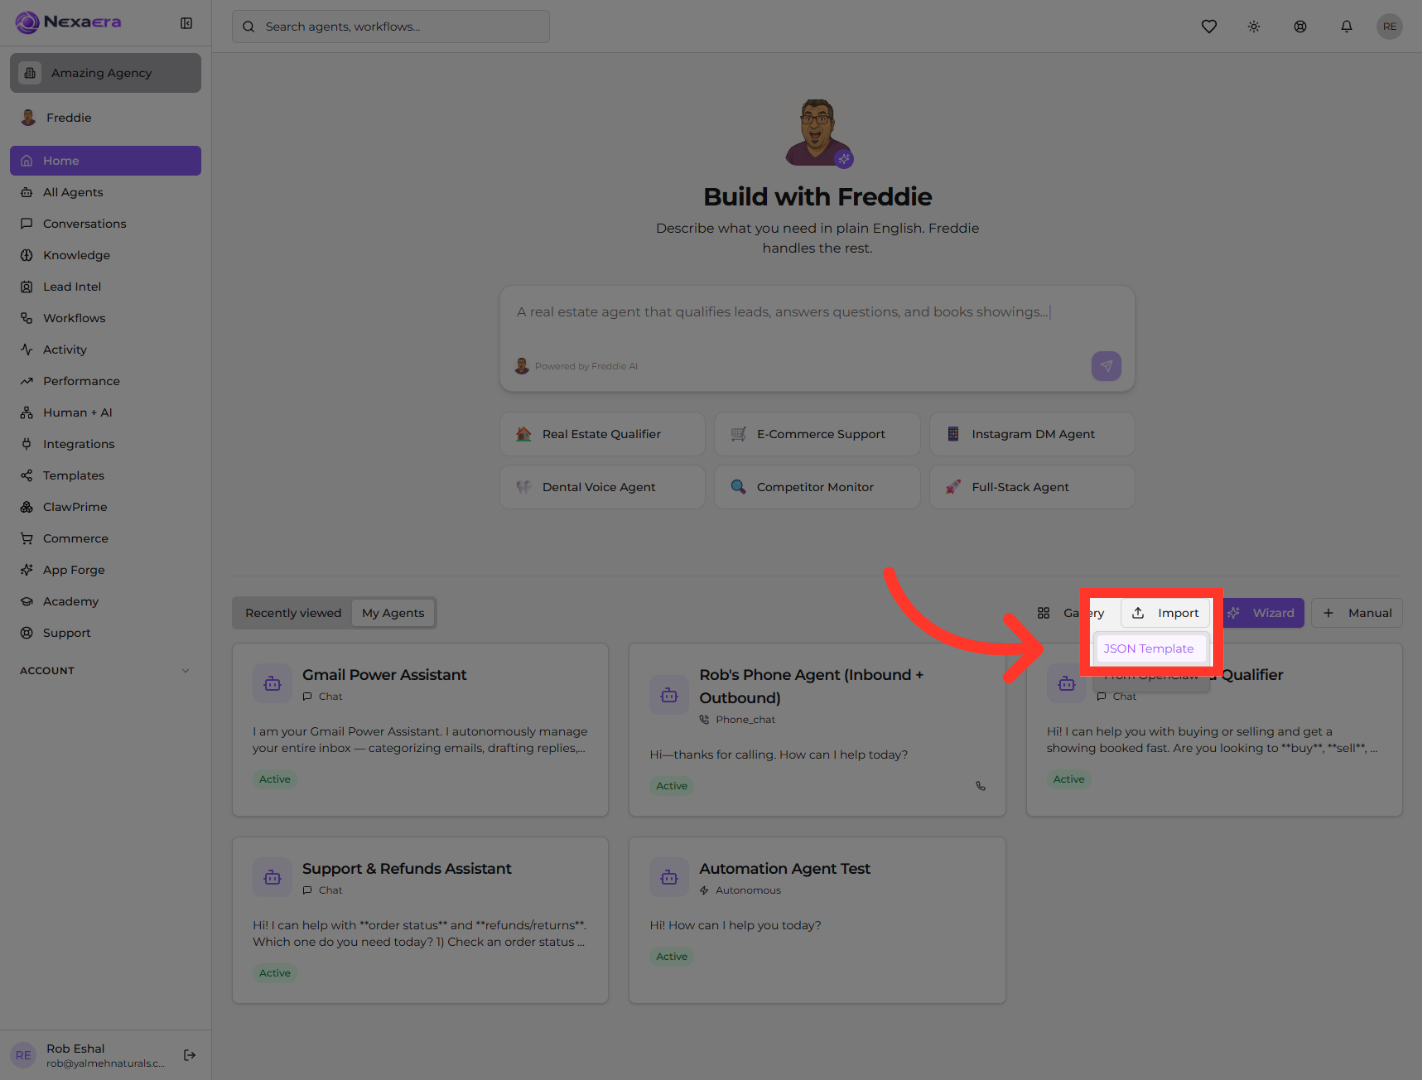Image resolution: width=1422 pixels, height=1080 pixels.
Task: Open the Import dropdown button
Action: [1165, 613]
